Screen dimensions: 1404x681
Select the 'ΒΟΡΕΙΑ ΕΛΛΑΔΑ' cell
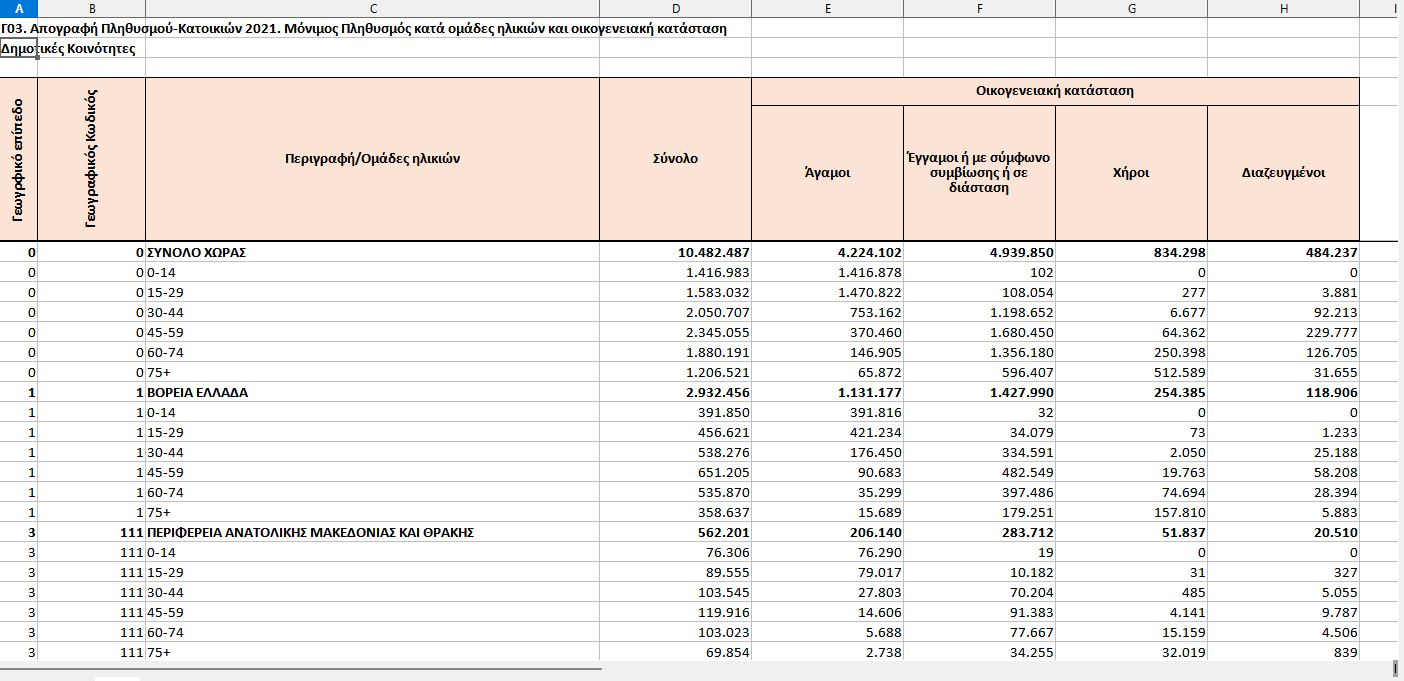(x=372, y=393)
